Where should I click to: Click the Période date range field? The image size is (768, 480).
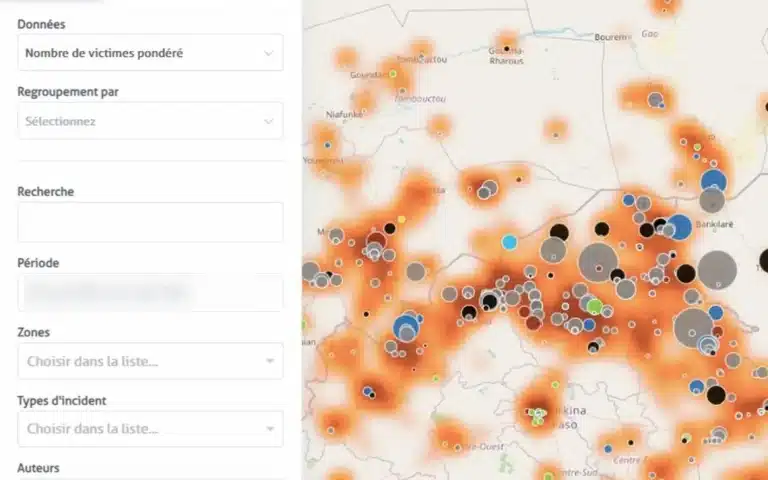[x=150, y=292]
